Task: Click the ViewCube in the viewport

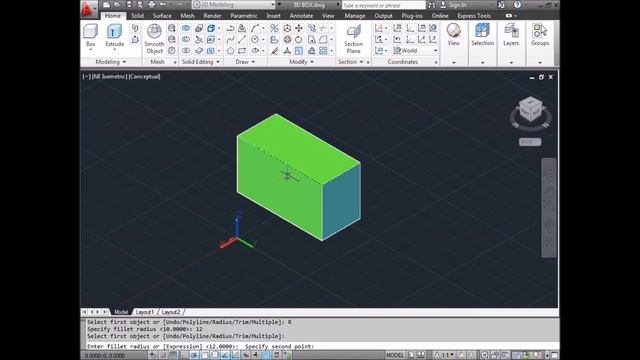Action: 530,109
